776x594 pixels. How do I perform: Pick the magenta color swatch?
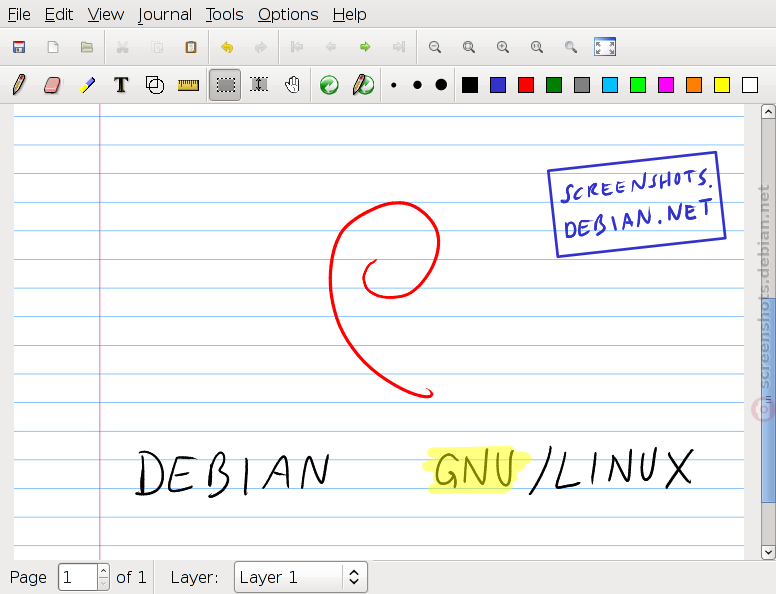click(666, 85)
